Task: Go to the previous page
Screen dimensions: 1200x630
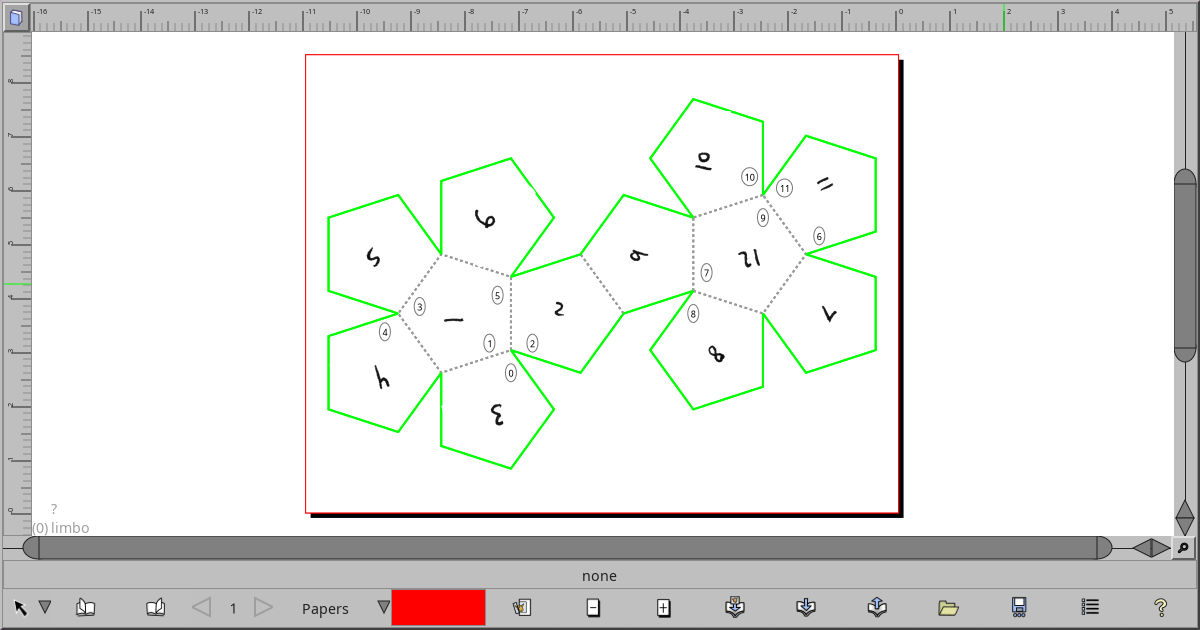Action: pos(199,606)
